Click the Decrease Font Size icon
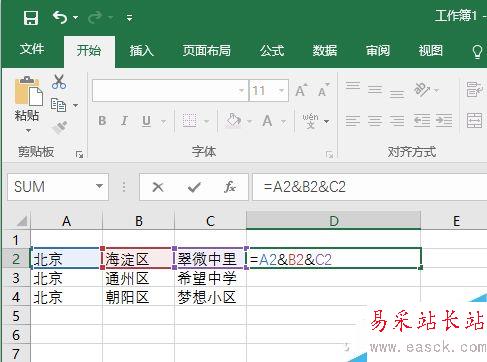 point(323,90)
